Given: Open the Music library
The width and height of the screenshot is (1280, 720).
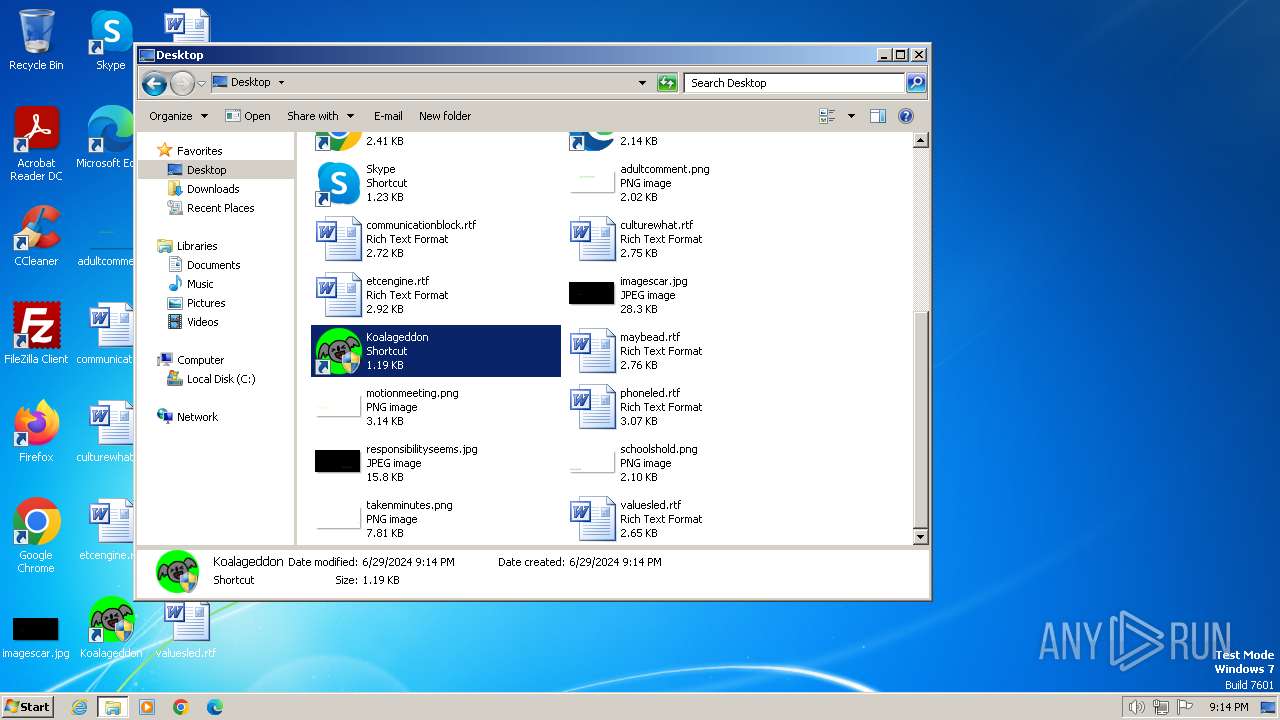Looking at the screenshot, I should 200,284.
